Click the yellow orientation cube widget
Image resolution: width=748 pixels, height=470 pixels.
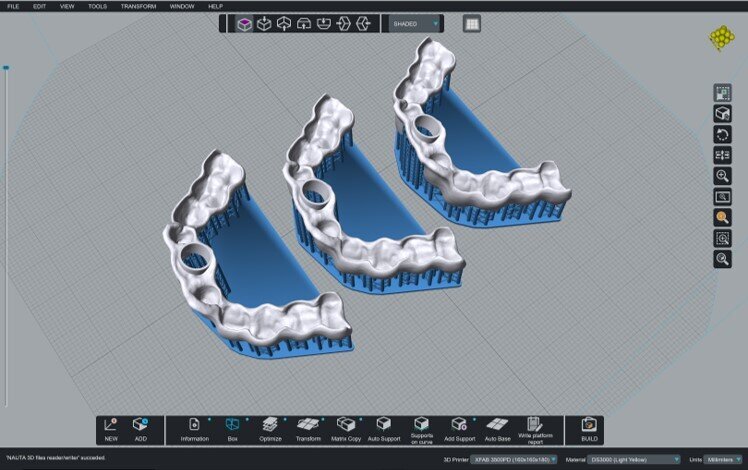coord(722,38)
